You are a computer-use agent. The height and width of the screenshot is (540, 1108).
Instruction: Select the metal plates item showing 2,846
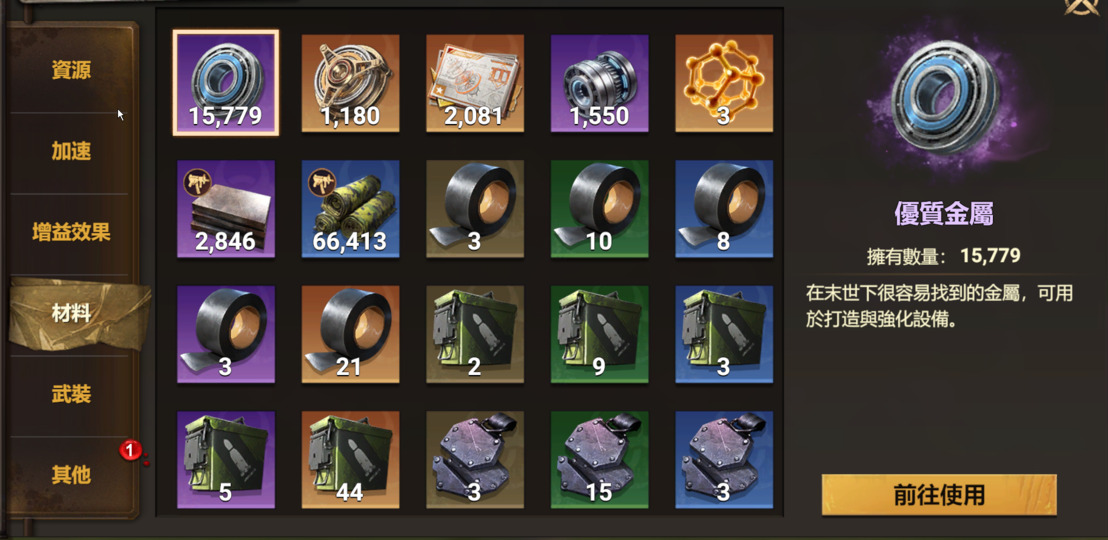(x=225, y=209)
